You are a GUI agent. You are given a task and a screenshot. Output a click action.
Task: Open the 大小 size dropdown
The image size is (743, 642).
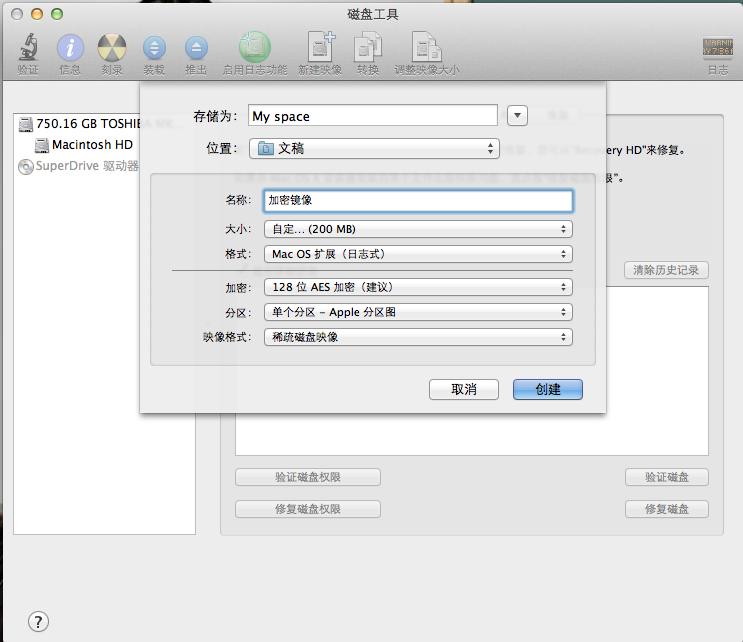pyautogui.click(x=418, y=229)
